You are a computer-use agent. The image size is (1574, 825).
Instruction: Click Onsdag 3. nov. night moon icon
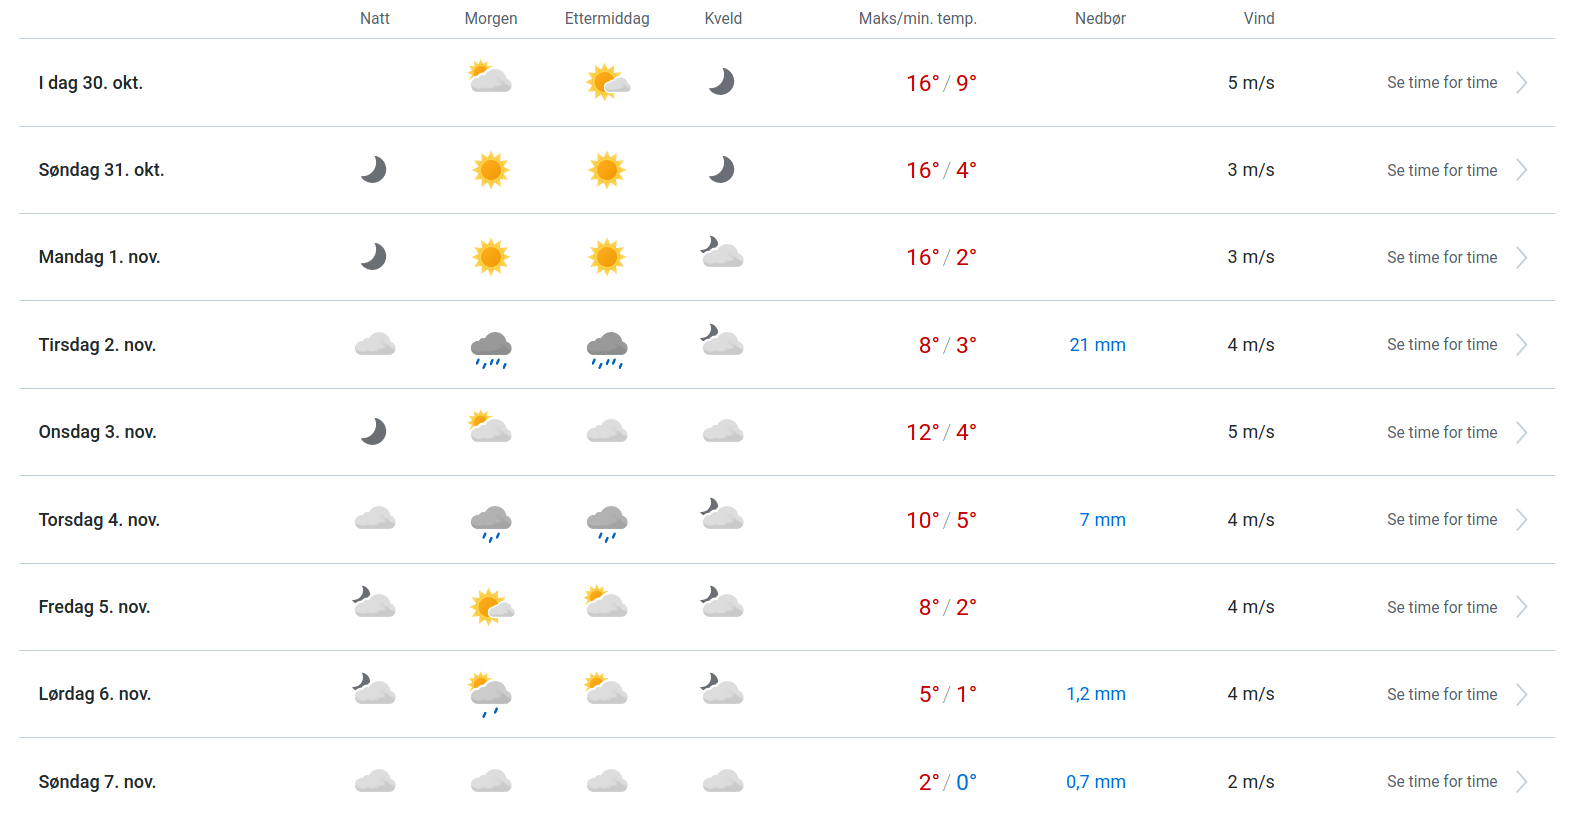[374, 432]
